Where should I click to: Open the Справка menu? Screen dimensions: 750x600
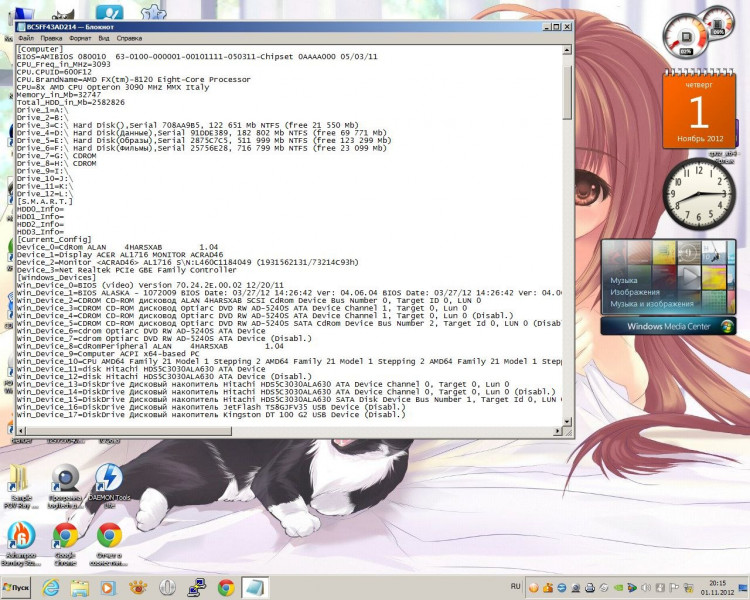click(129, 38)
